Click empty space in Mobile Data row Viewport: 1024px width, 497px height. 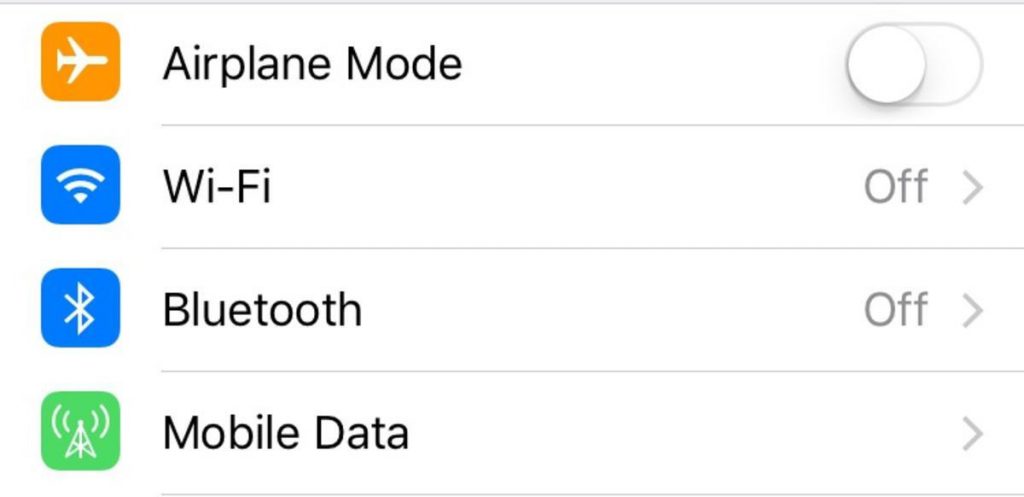pyautogui.click(x=686, y=433)
